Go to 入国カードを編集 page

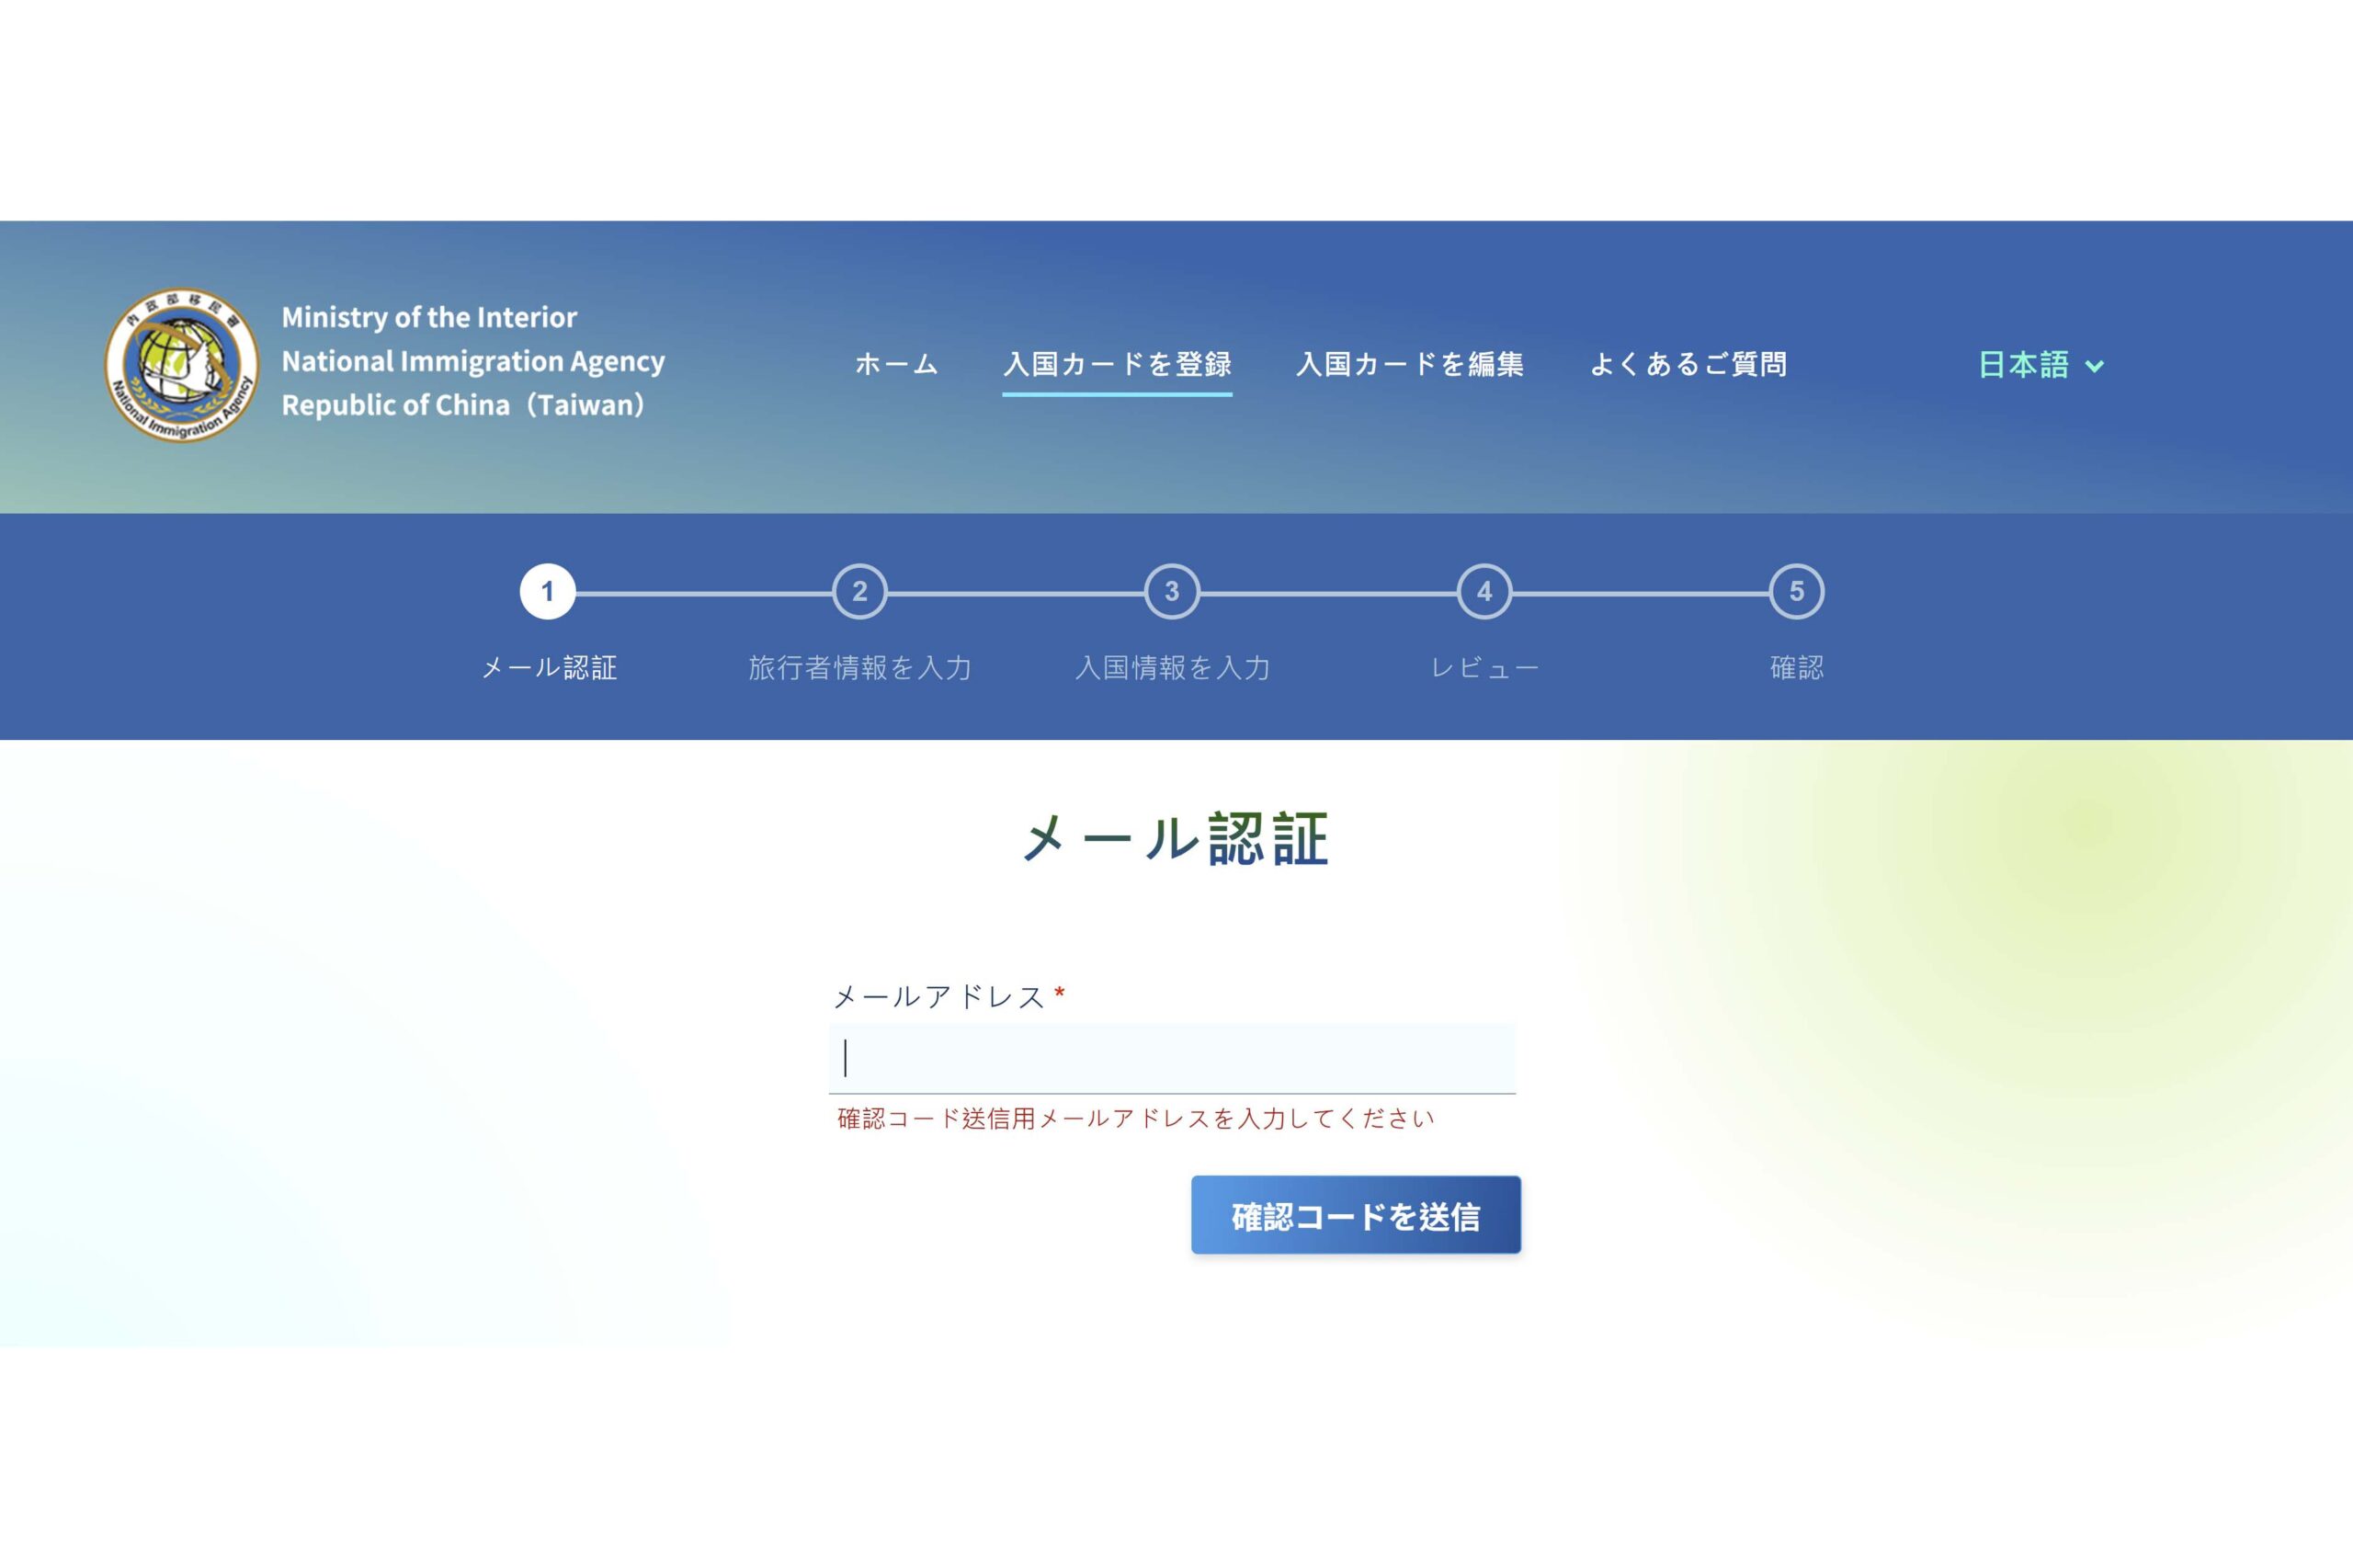point(1409,364)
